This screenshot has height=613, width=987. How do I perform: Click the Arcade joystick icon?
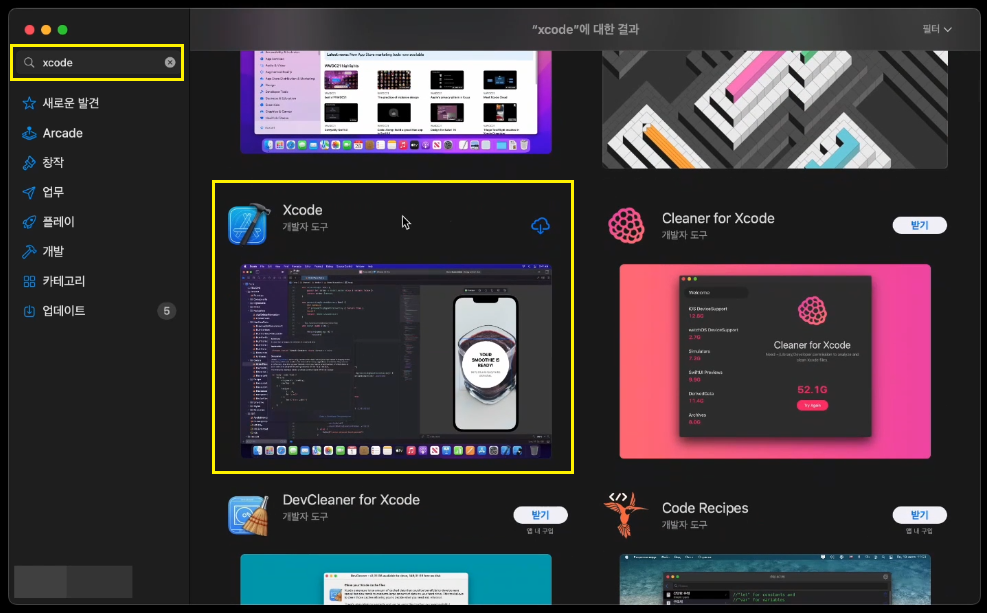[29, 133]
